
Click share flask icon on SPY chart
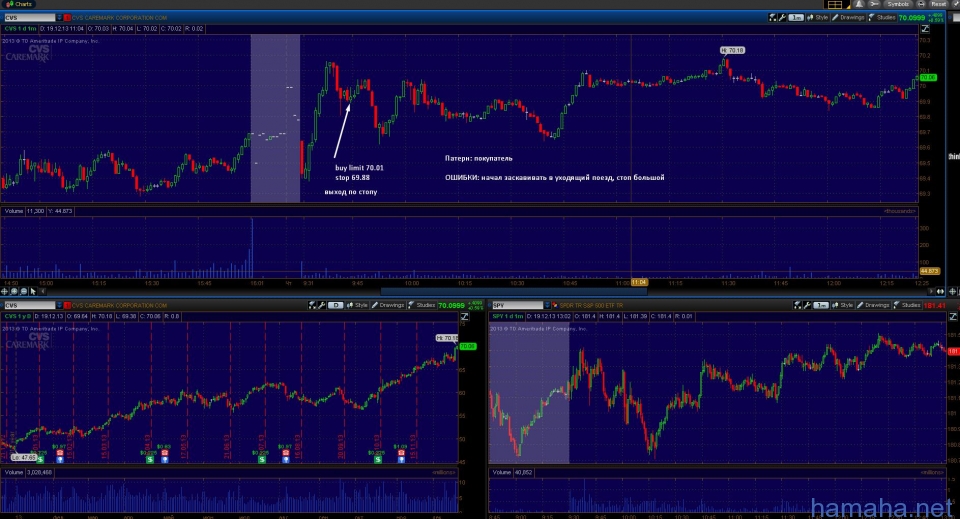point(797,305)
